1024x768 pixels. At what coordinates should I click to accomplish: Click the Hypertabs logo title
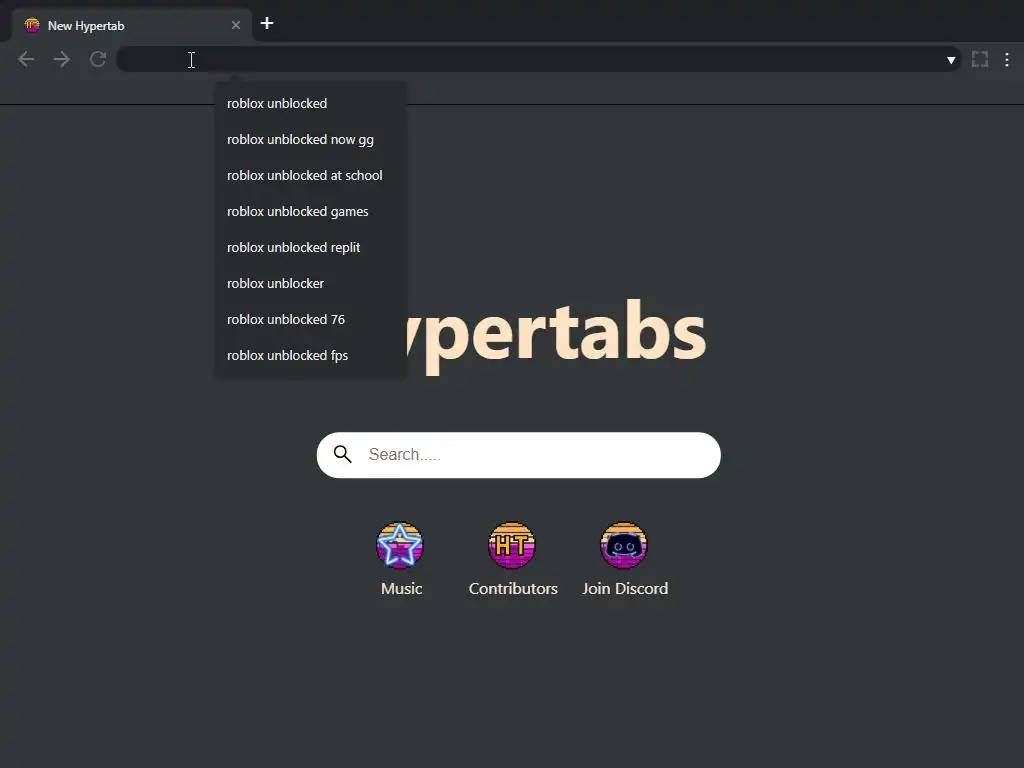click(556, 335)
